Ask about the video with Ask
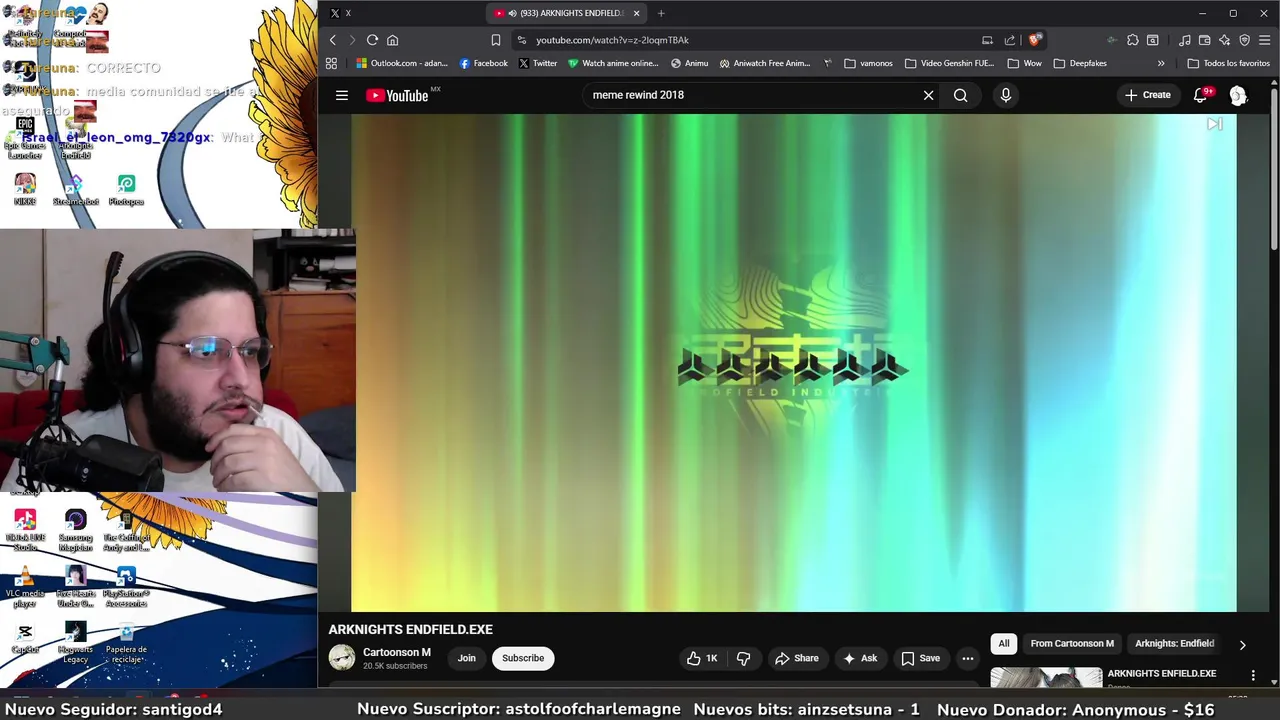 [860, 658]
